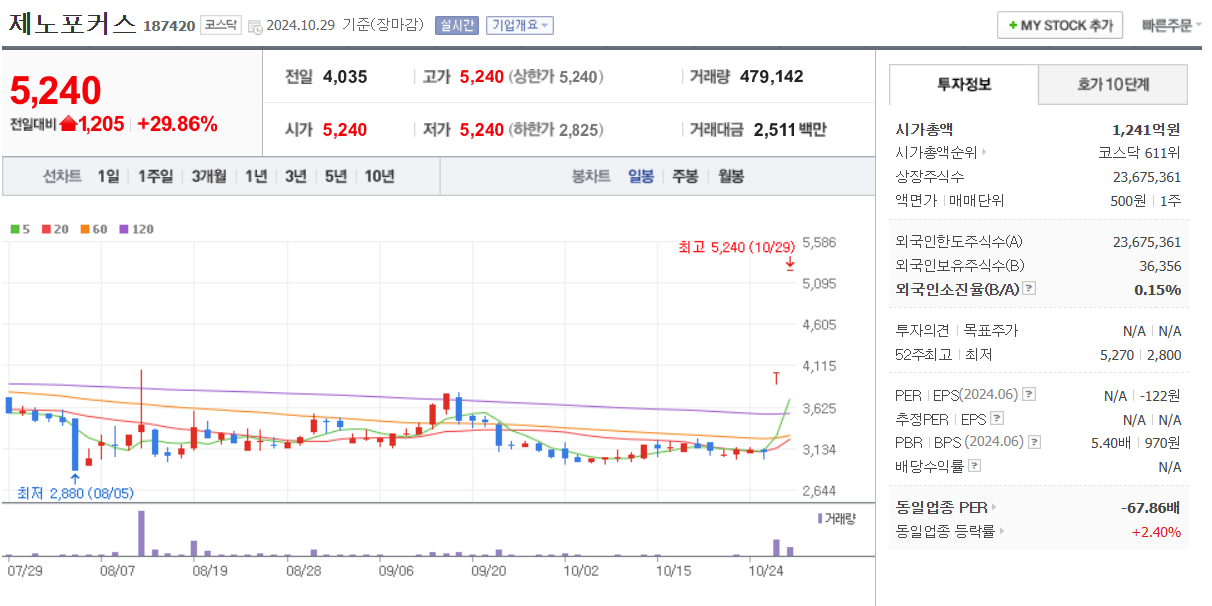Select 1년 line chart period

[256, 176]
